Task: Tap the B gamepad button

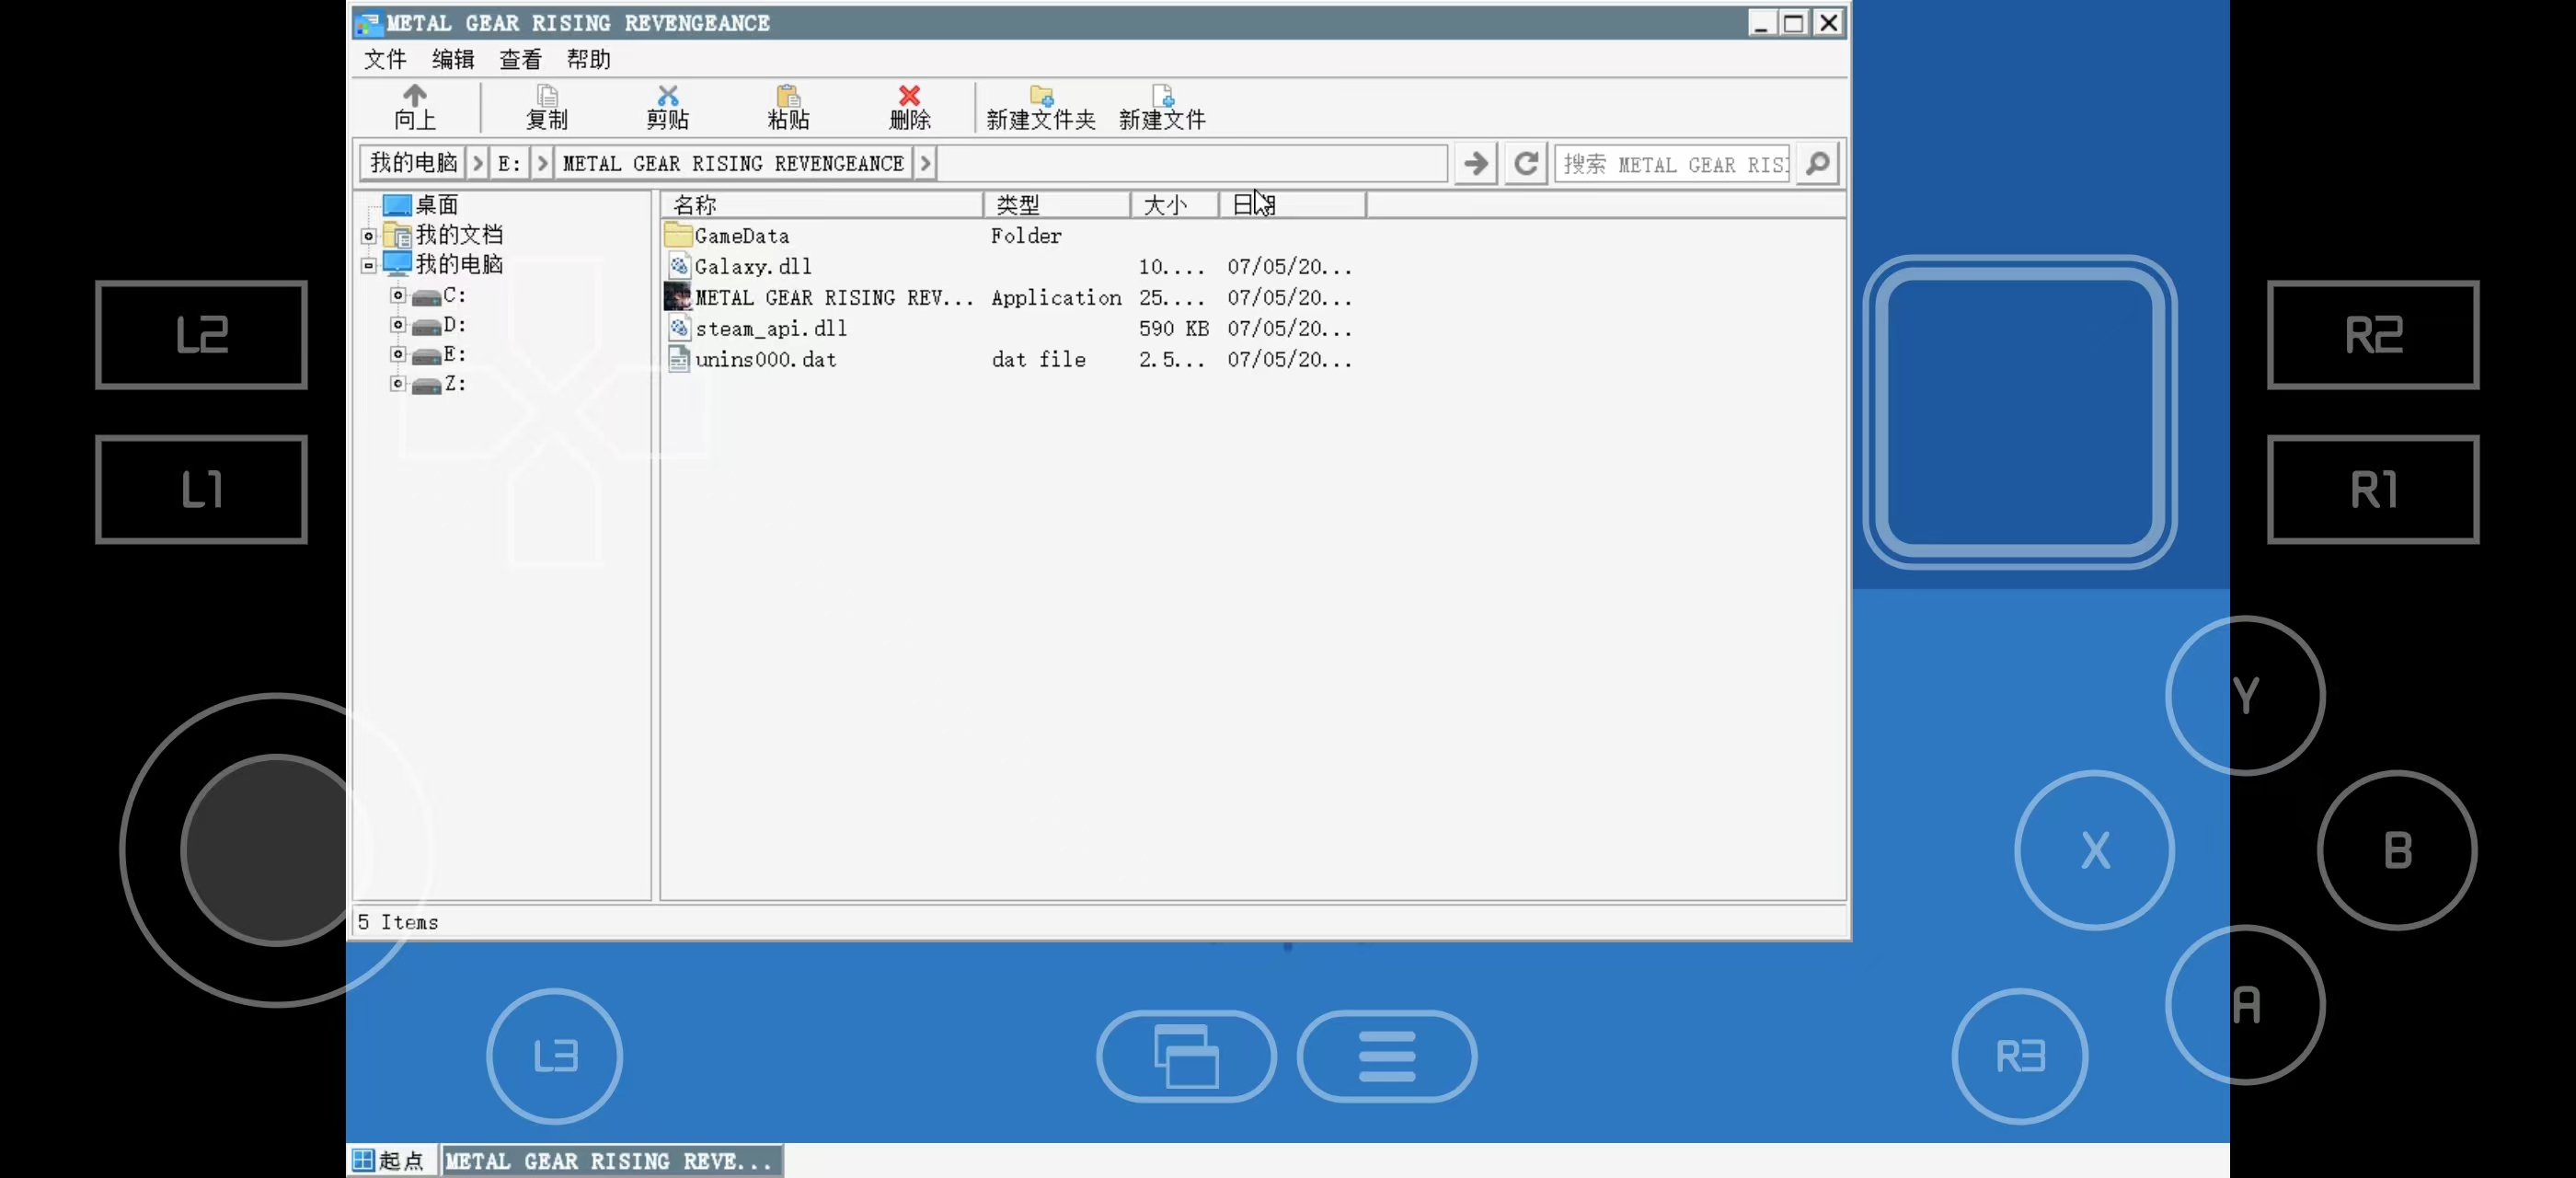Action: coord(2397,850)
